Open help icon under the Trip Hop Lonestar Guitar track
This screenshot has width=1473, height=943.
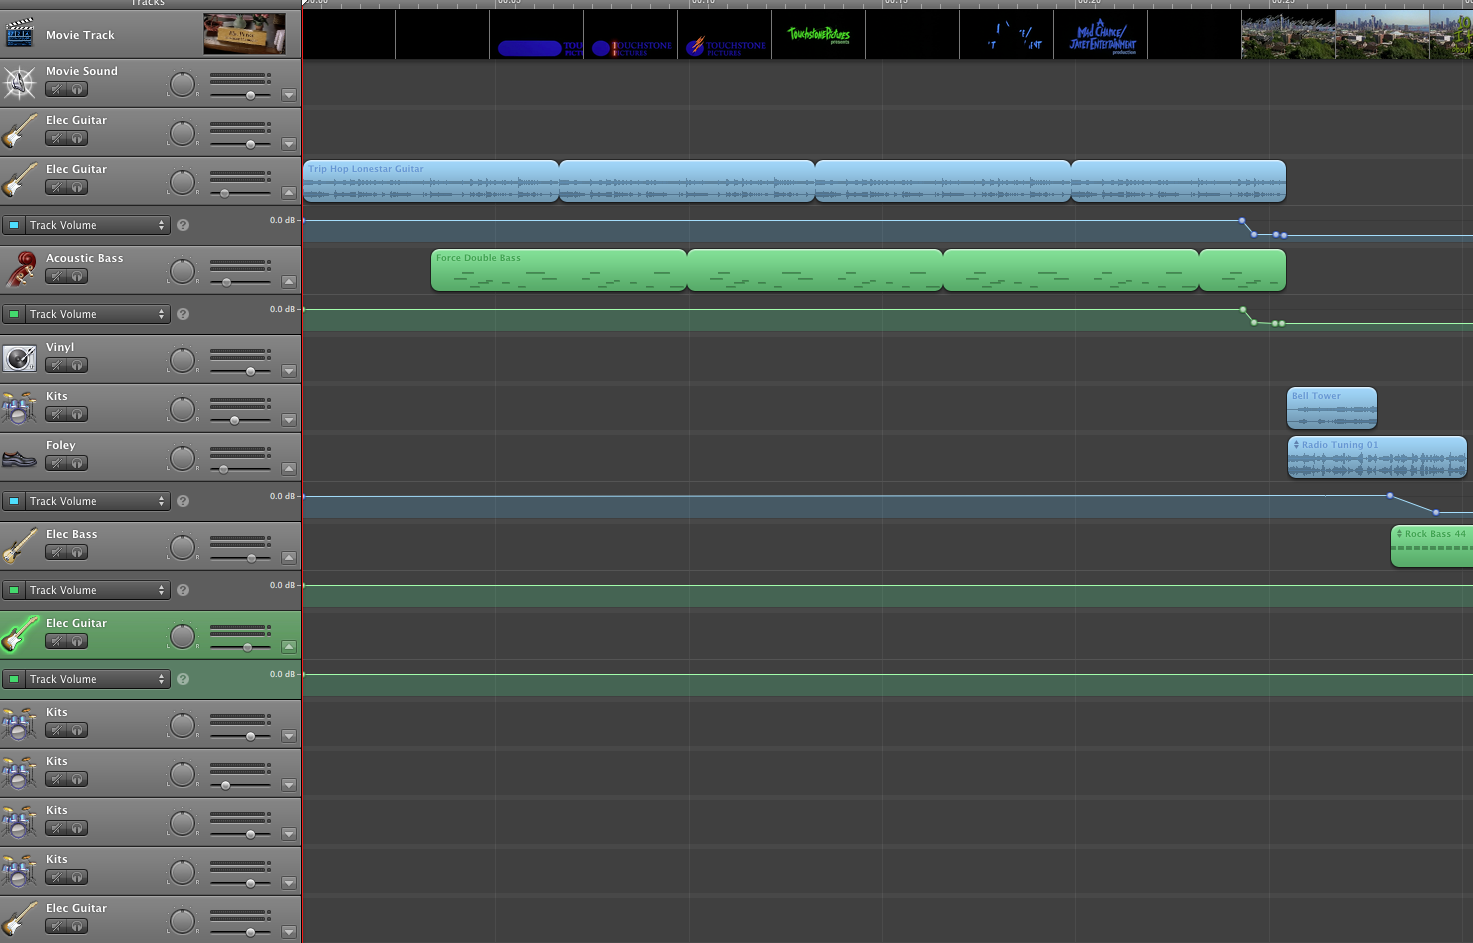(x=183, y=225)
